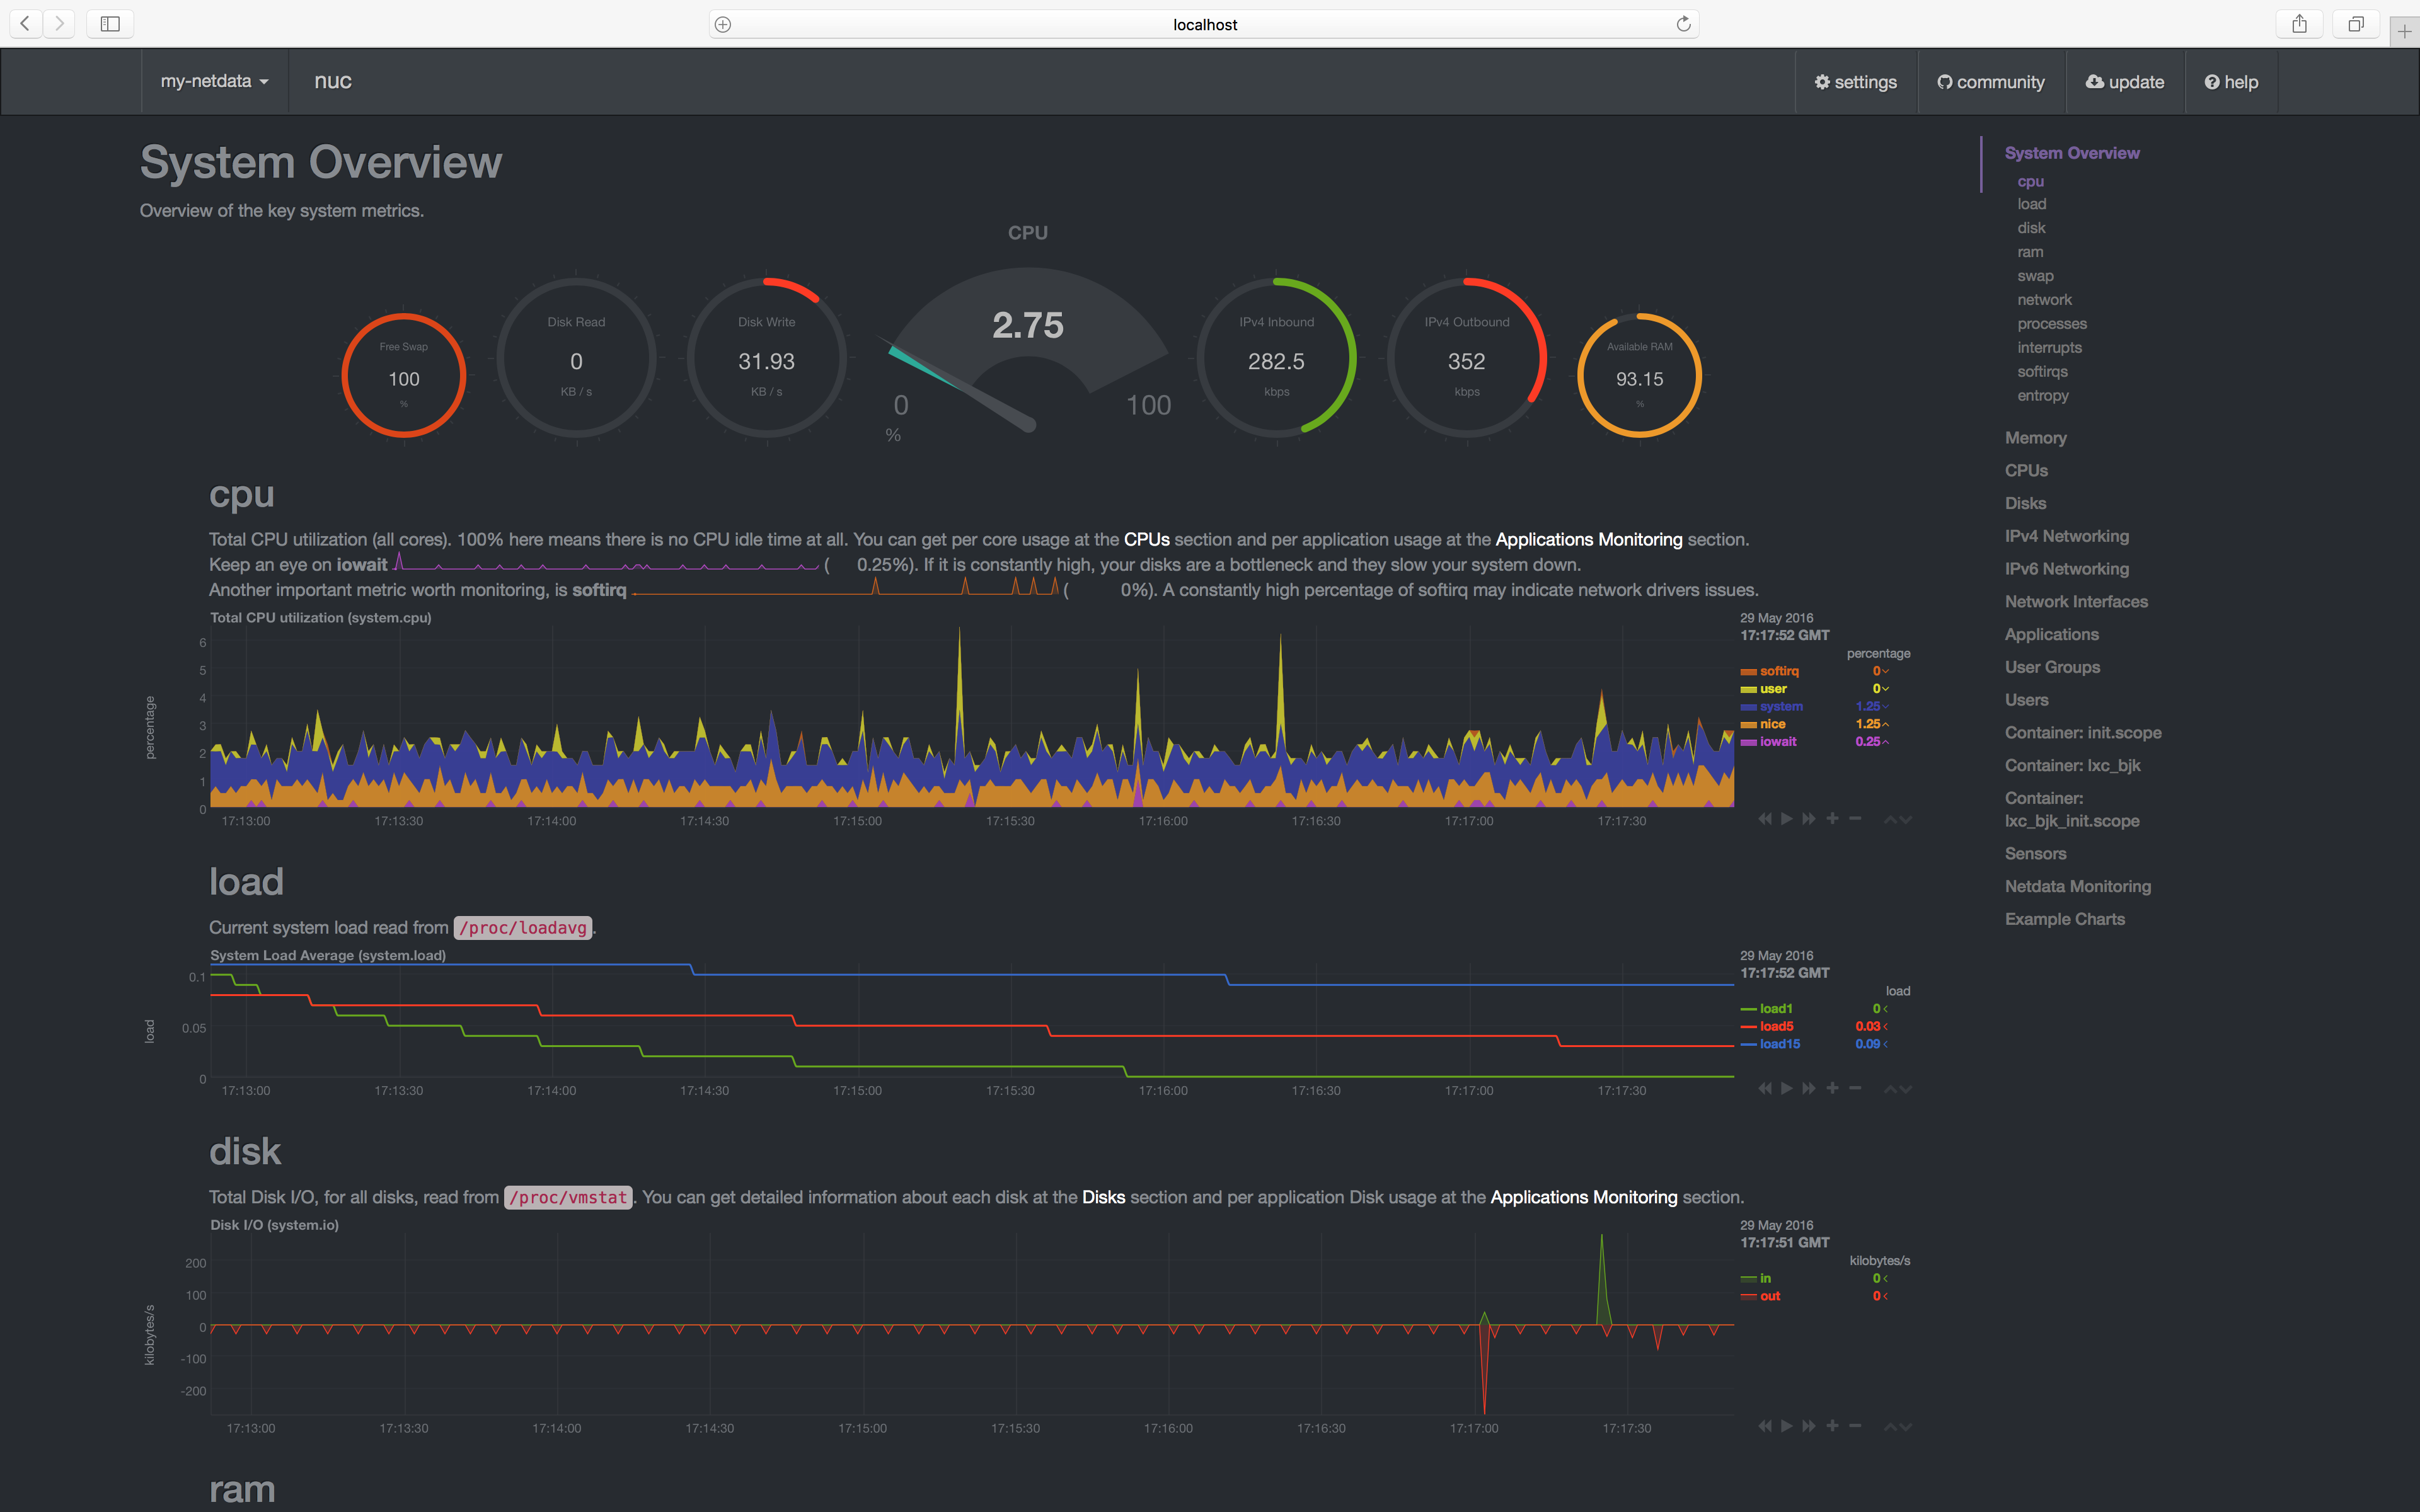Pan the CPU chart right with forward icon
2420x1512 pixels.
click(1809, 819)
